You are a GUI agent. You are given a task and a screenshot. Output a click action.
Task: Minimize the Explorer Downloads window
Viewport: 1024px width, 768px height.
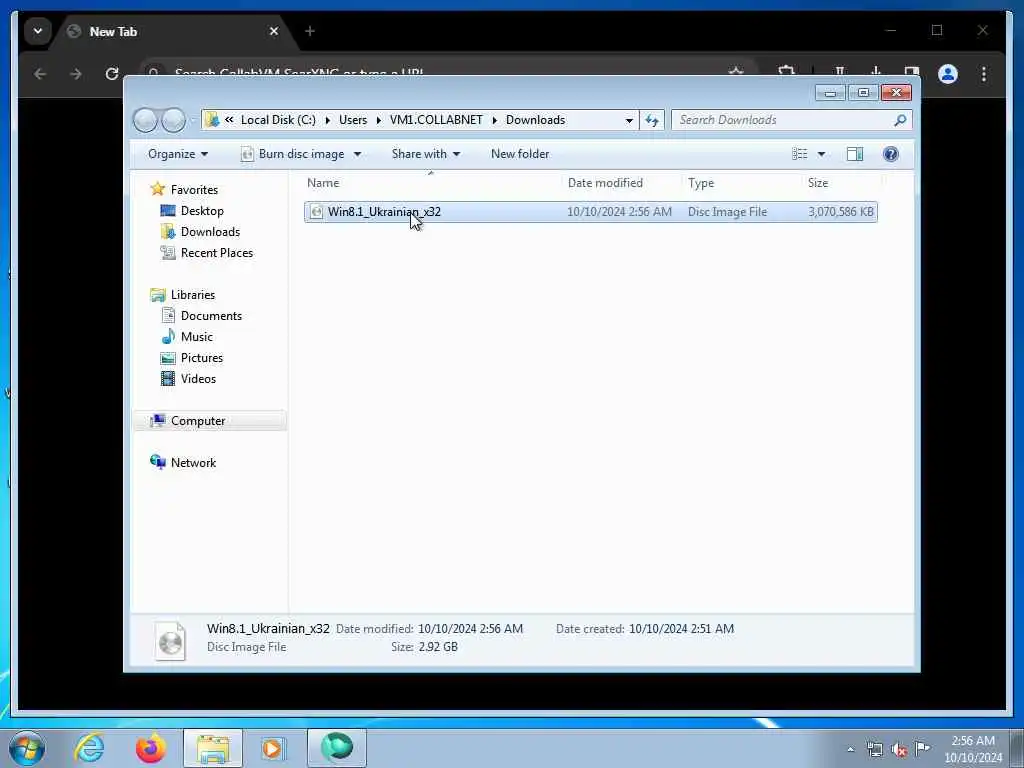click(x=830, y=93)
